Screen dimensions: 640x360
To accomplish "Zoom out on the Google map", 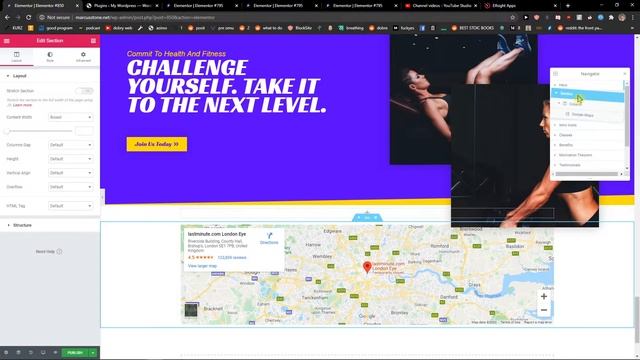I will (x=544, y=311).
